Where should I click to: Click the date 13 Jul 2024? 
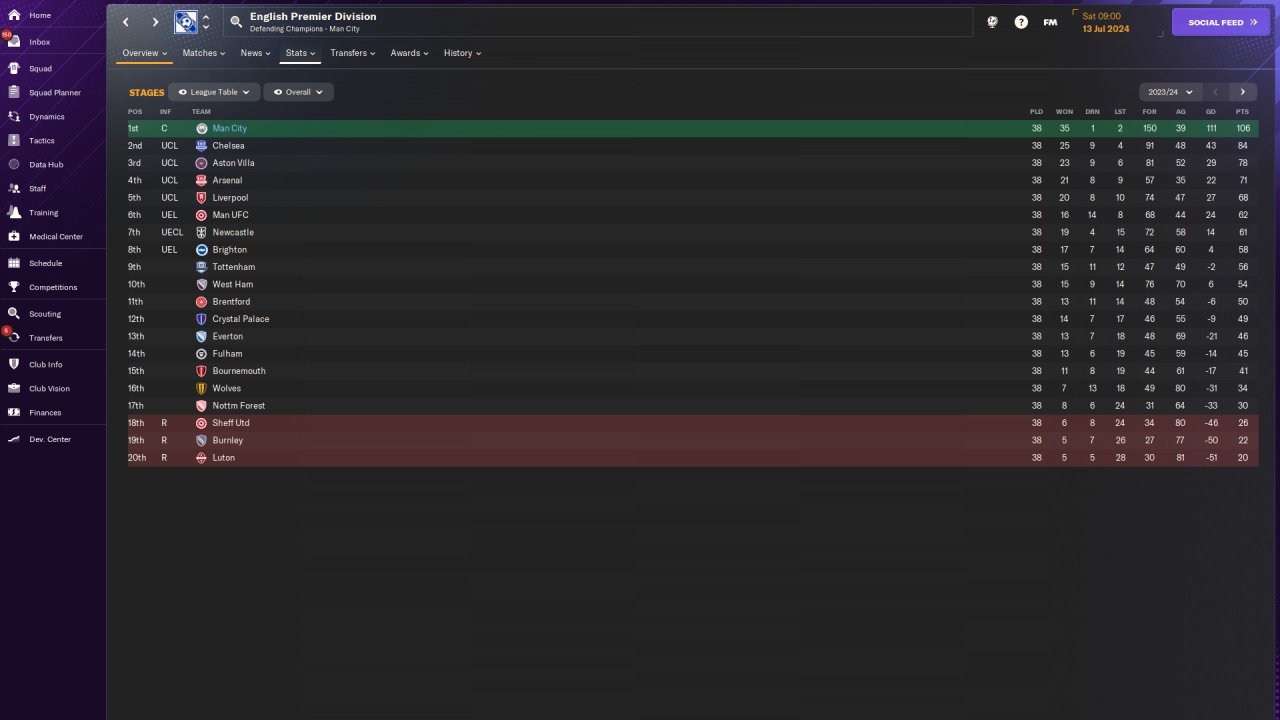[x=1105, y=29]
